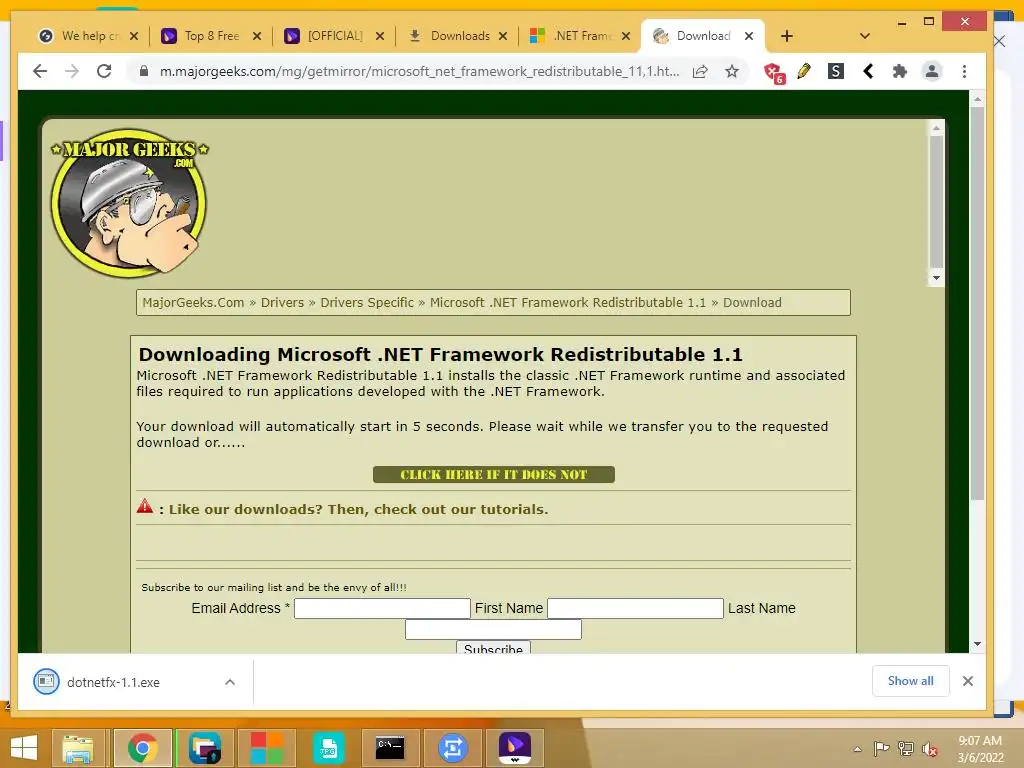
Task: Click the page scroll-down arrow
Action: tap(978, 644)
